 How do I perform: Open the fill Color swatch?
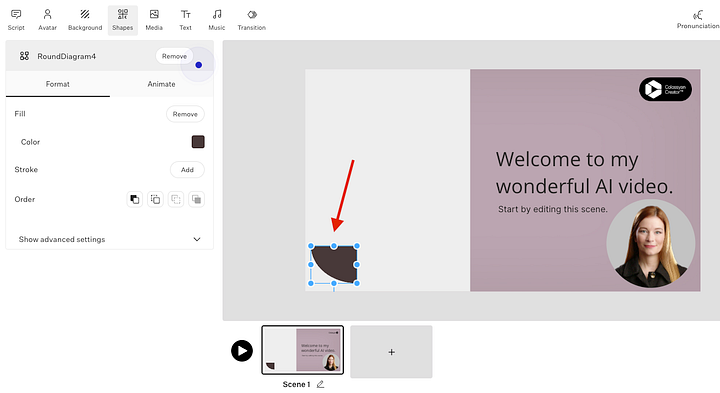coord(198,142)
